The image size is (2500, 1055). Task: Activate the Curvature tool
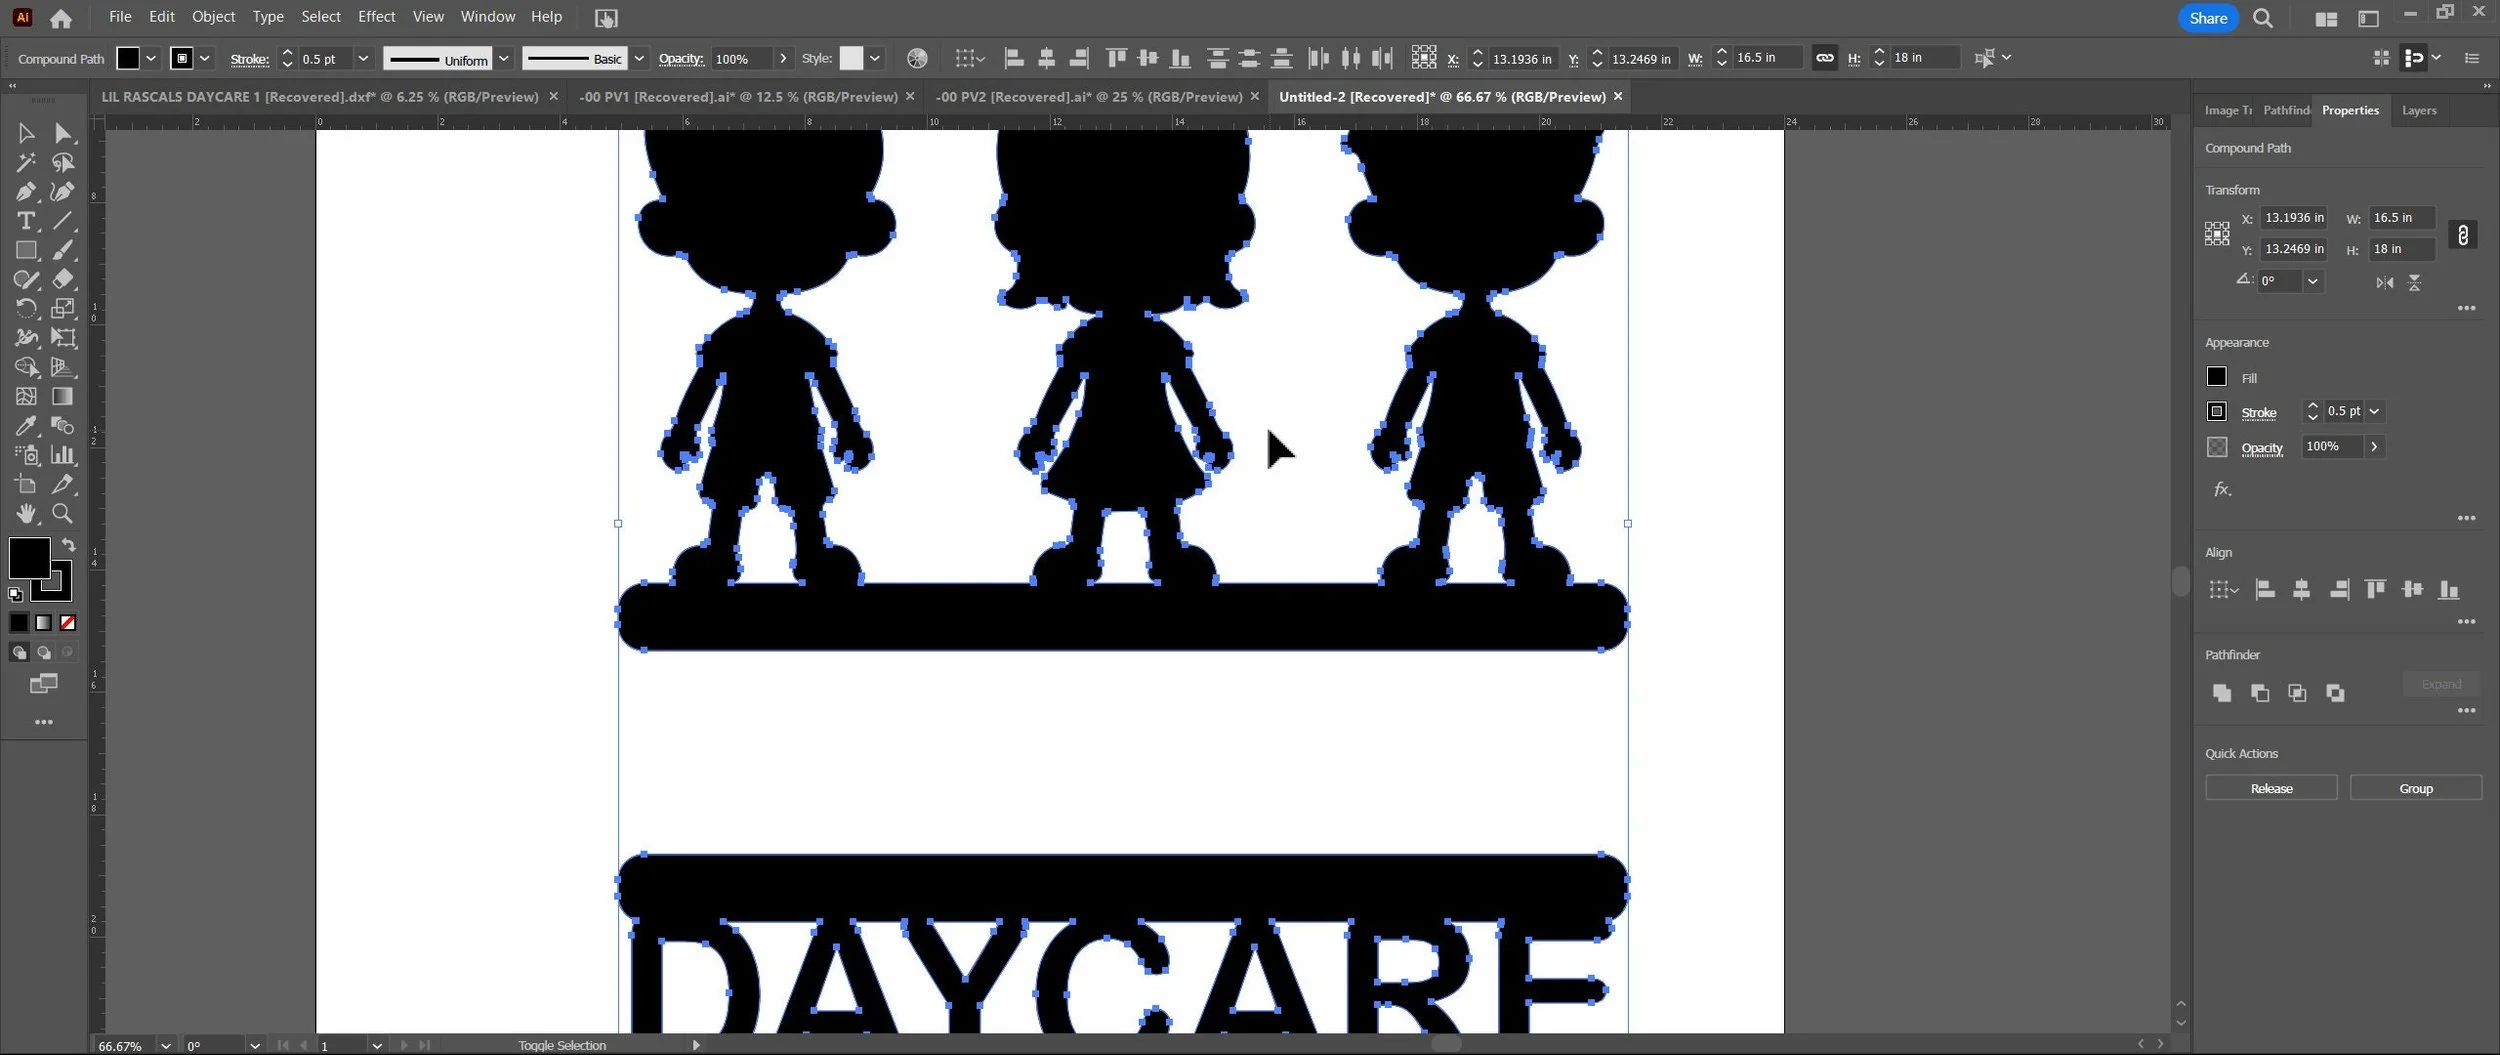pyautogui.click(x=63, y=191)
